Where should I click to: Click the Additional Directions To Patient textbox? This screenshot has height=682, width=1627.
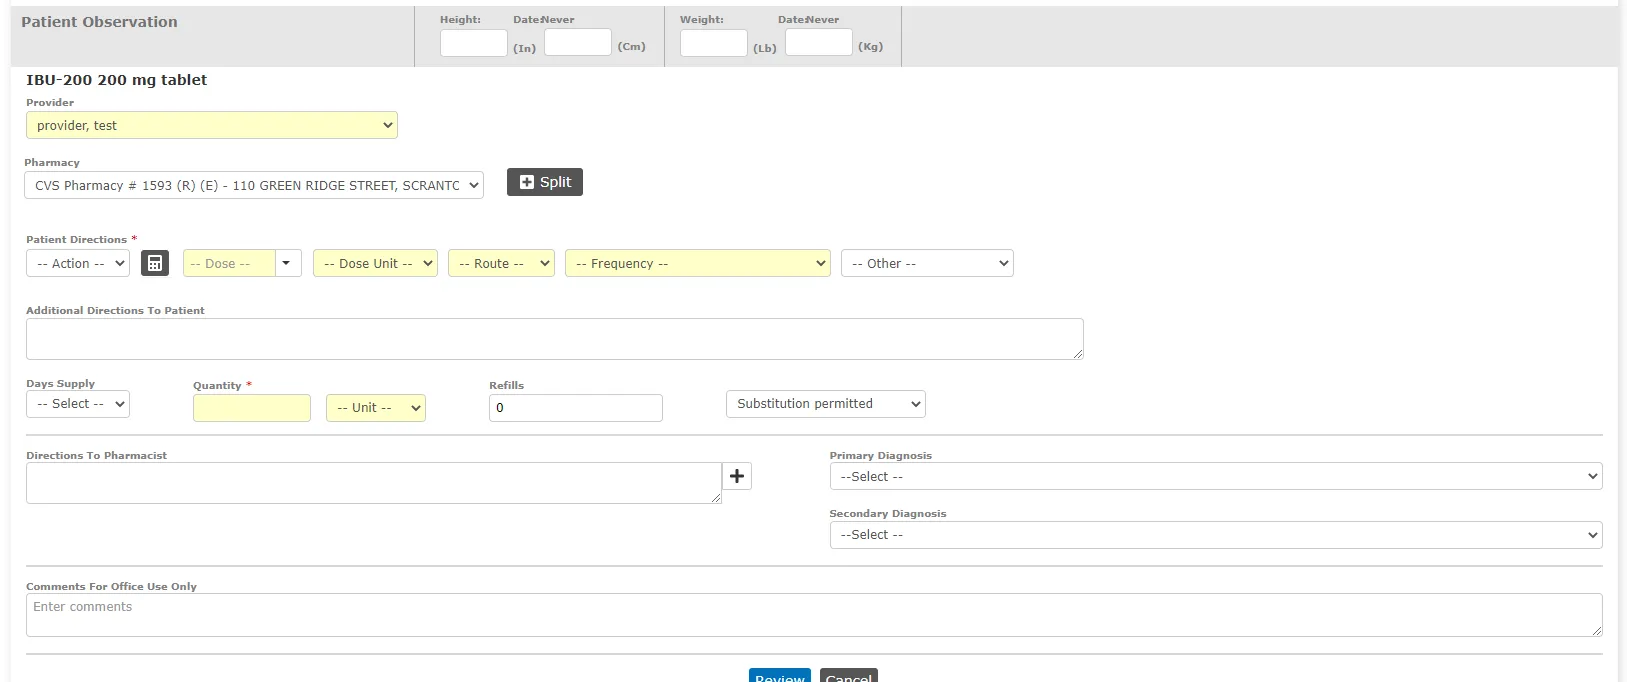555,339
